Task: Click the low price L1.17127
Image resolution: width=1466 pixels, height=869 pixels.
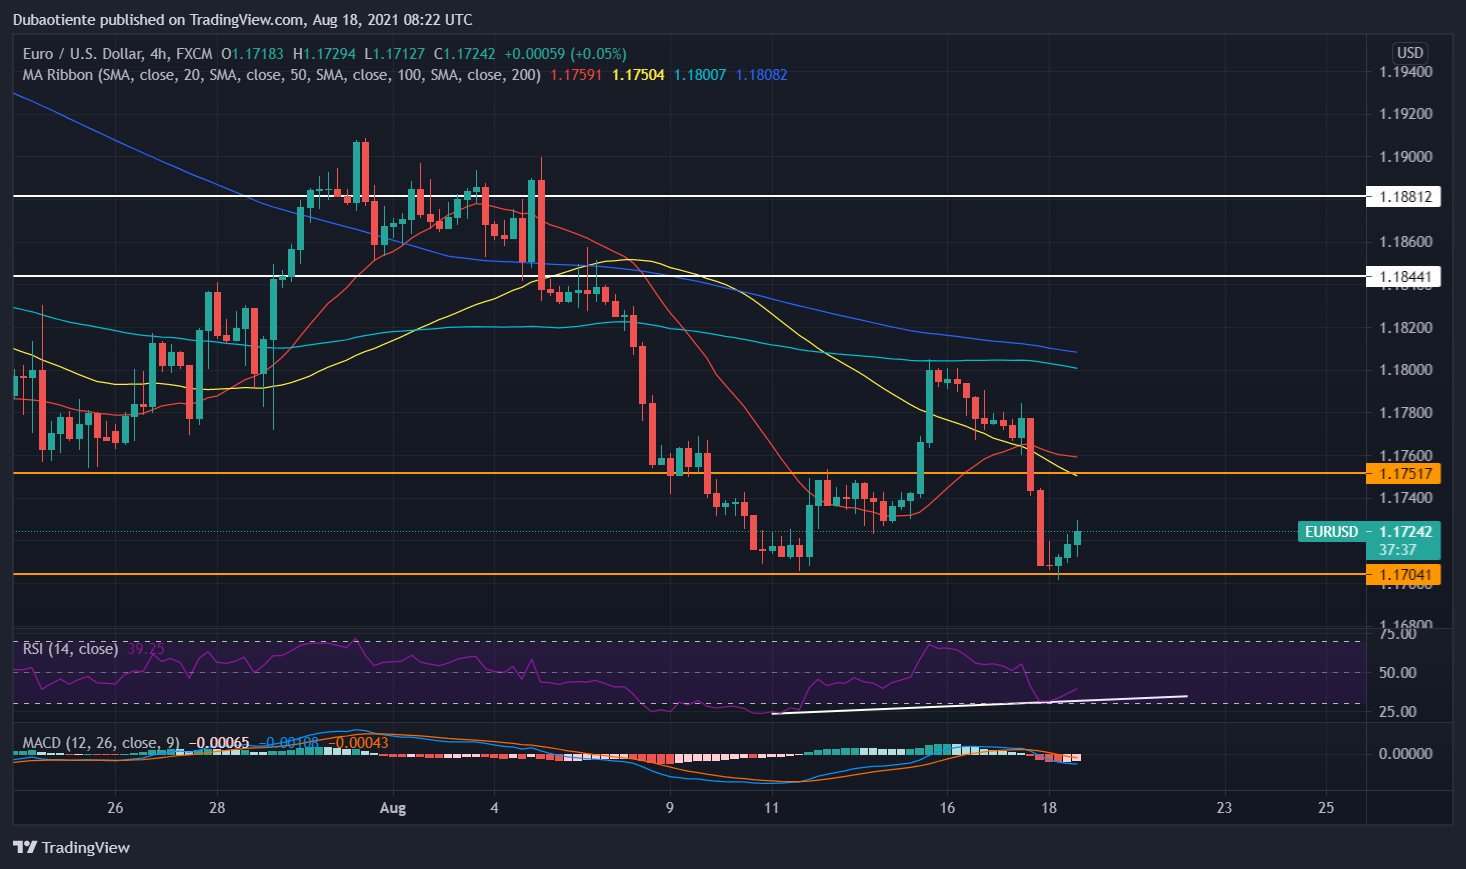Action: (394, 54)
